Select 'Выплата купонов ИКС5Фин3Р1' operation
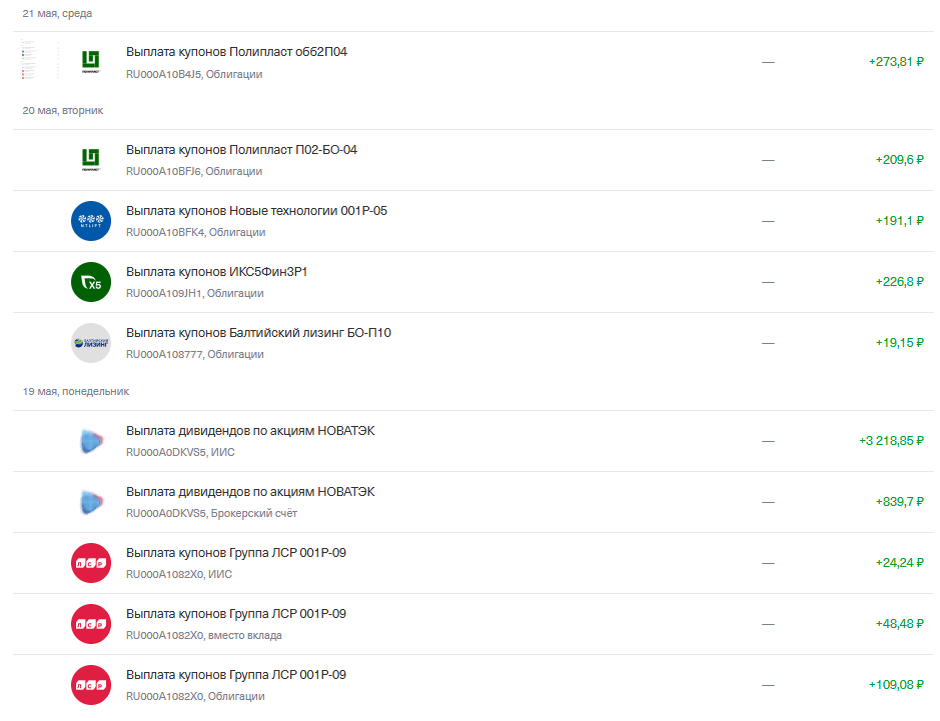Image resolution: width=940 pixels, height=721 pixels. click(216, 272)
